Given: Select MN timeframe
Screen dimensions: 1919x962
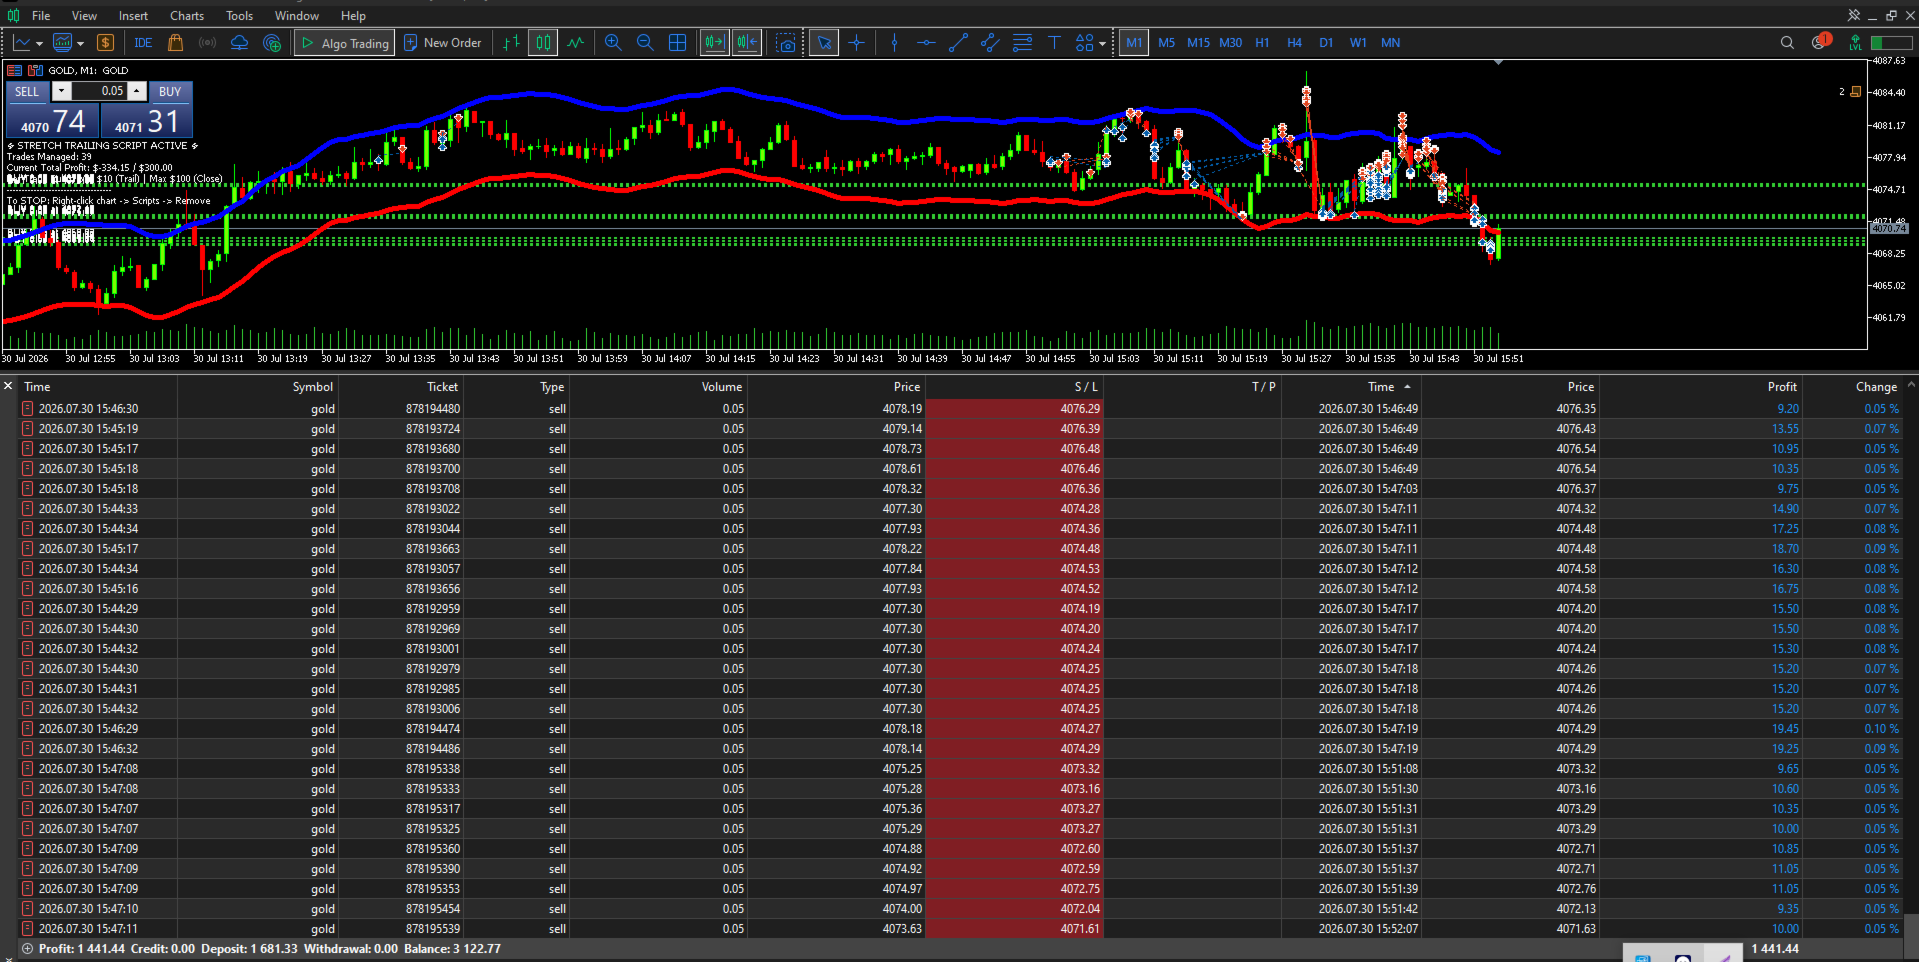Looking at the screenshot, I should coord(1390,43).
